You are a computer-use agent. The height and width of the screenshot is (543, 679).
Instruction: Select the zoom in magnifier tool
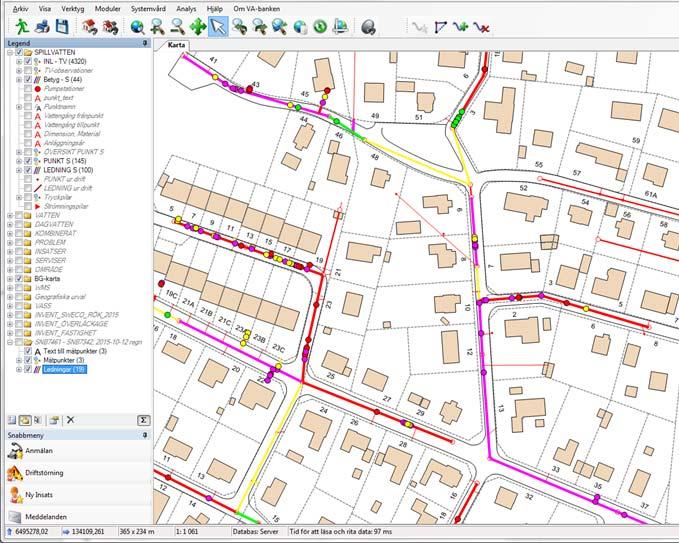click(157, 27)
